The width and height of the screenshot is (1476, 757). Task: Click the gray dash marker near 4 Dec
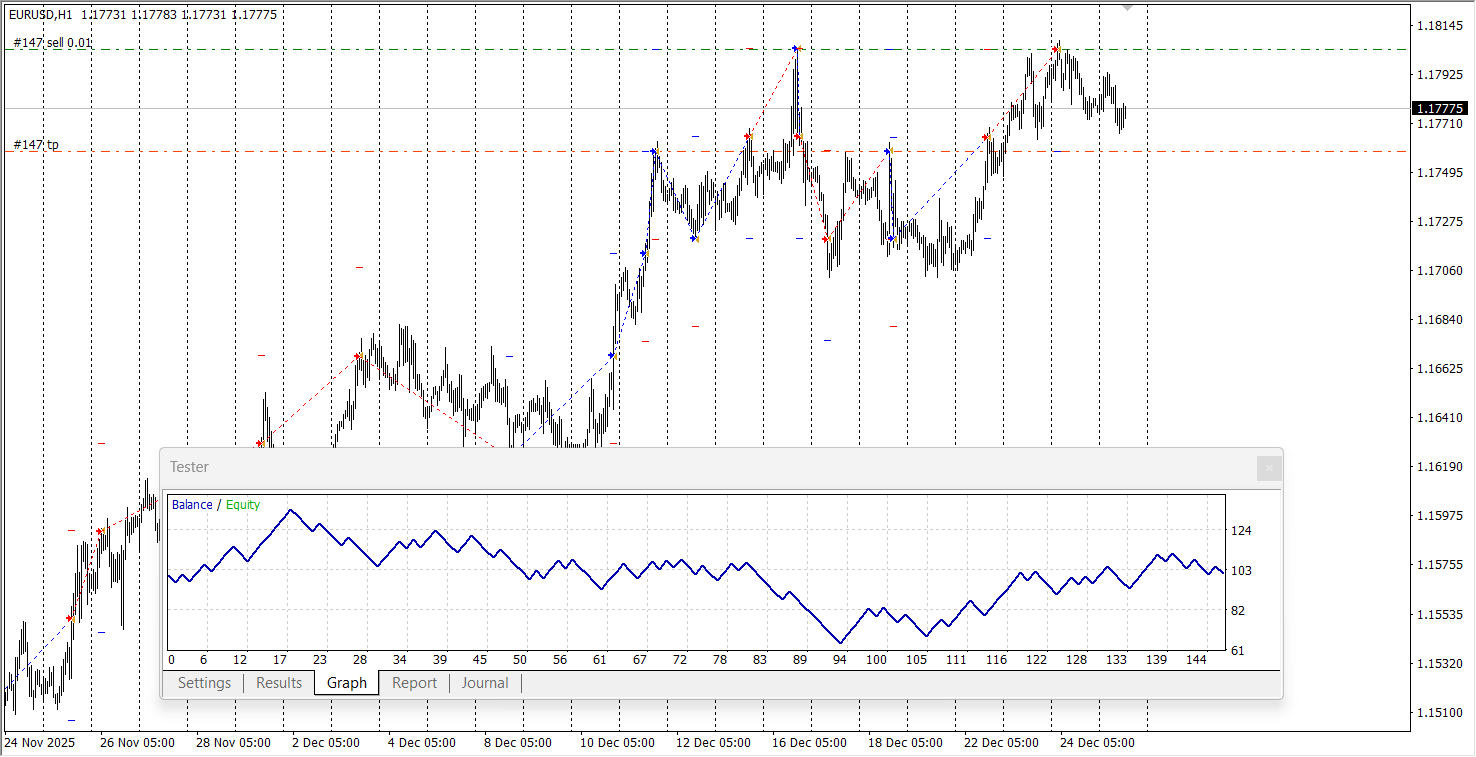358,267
